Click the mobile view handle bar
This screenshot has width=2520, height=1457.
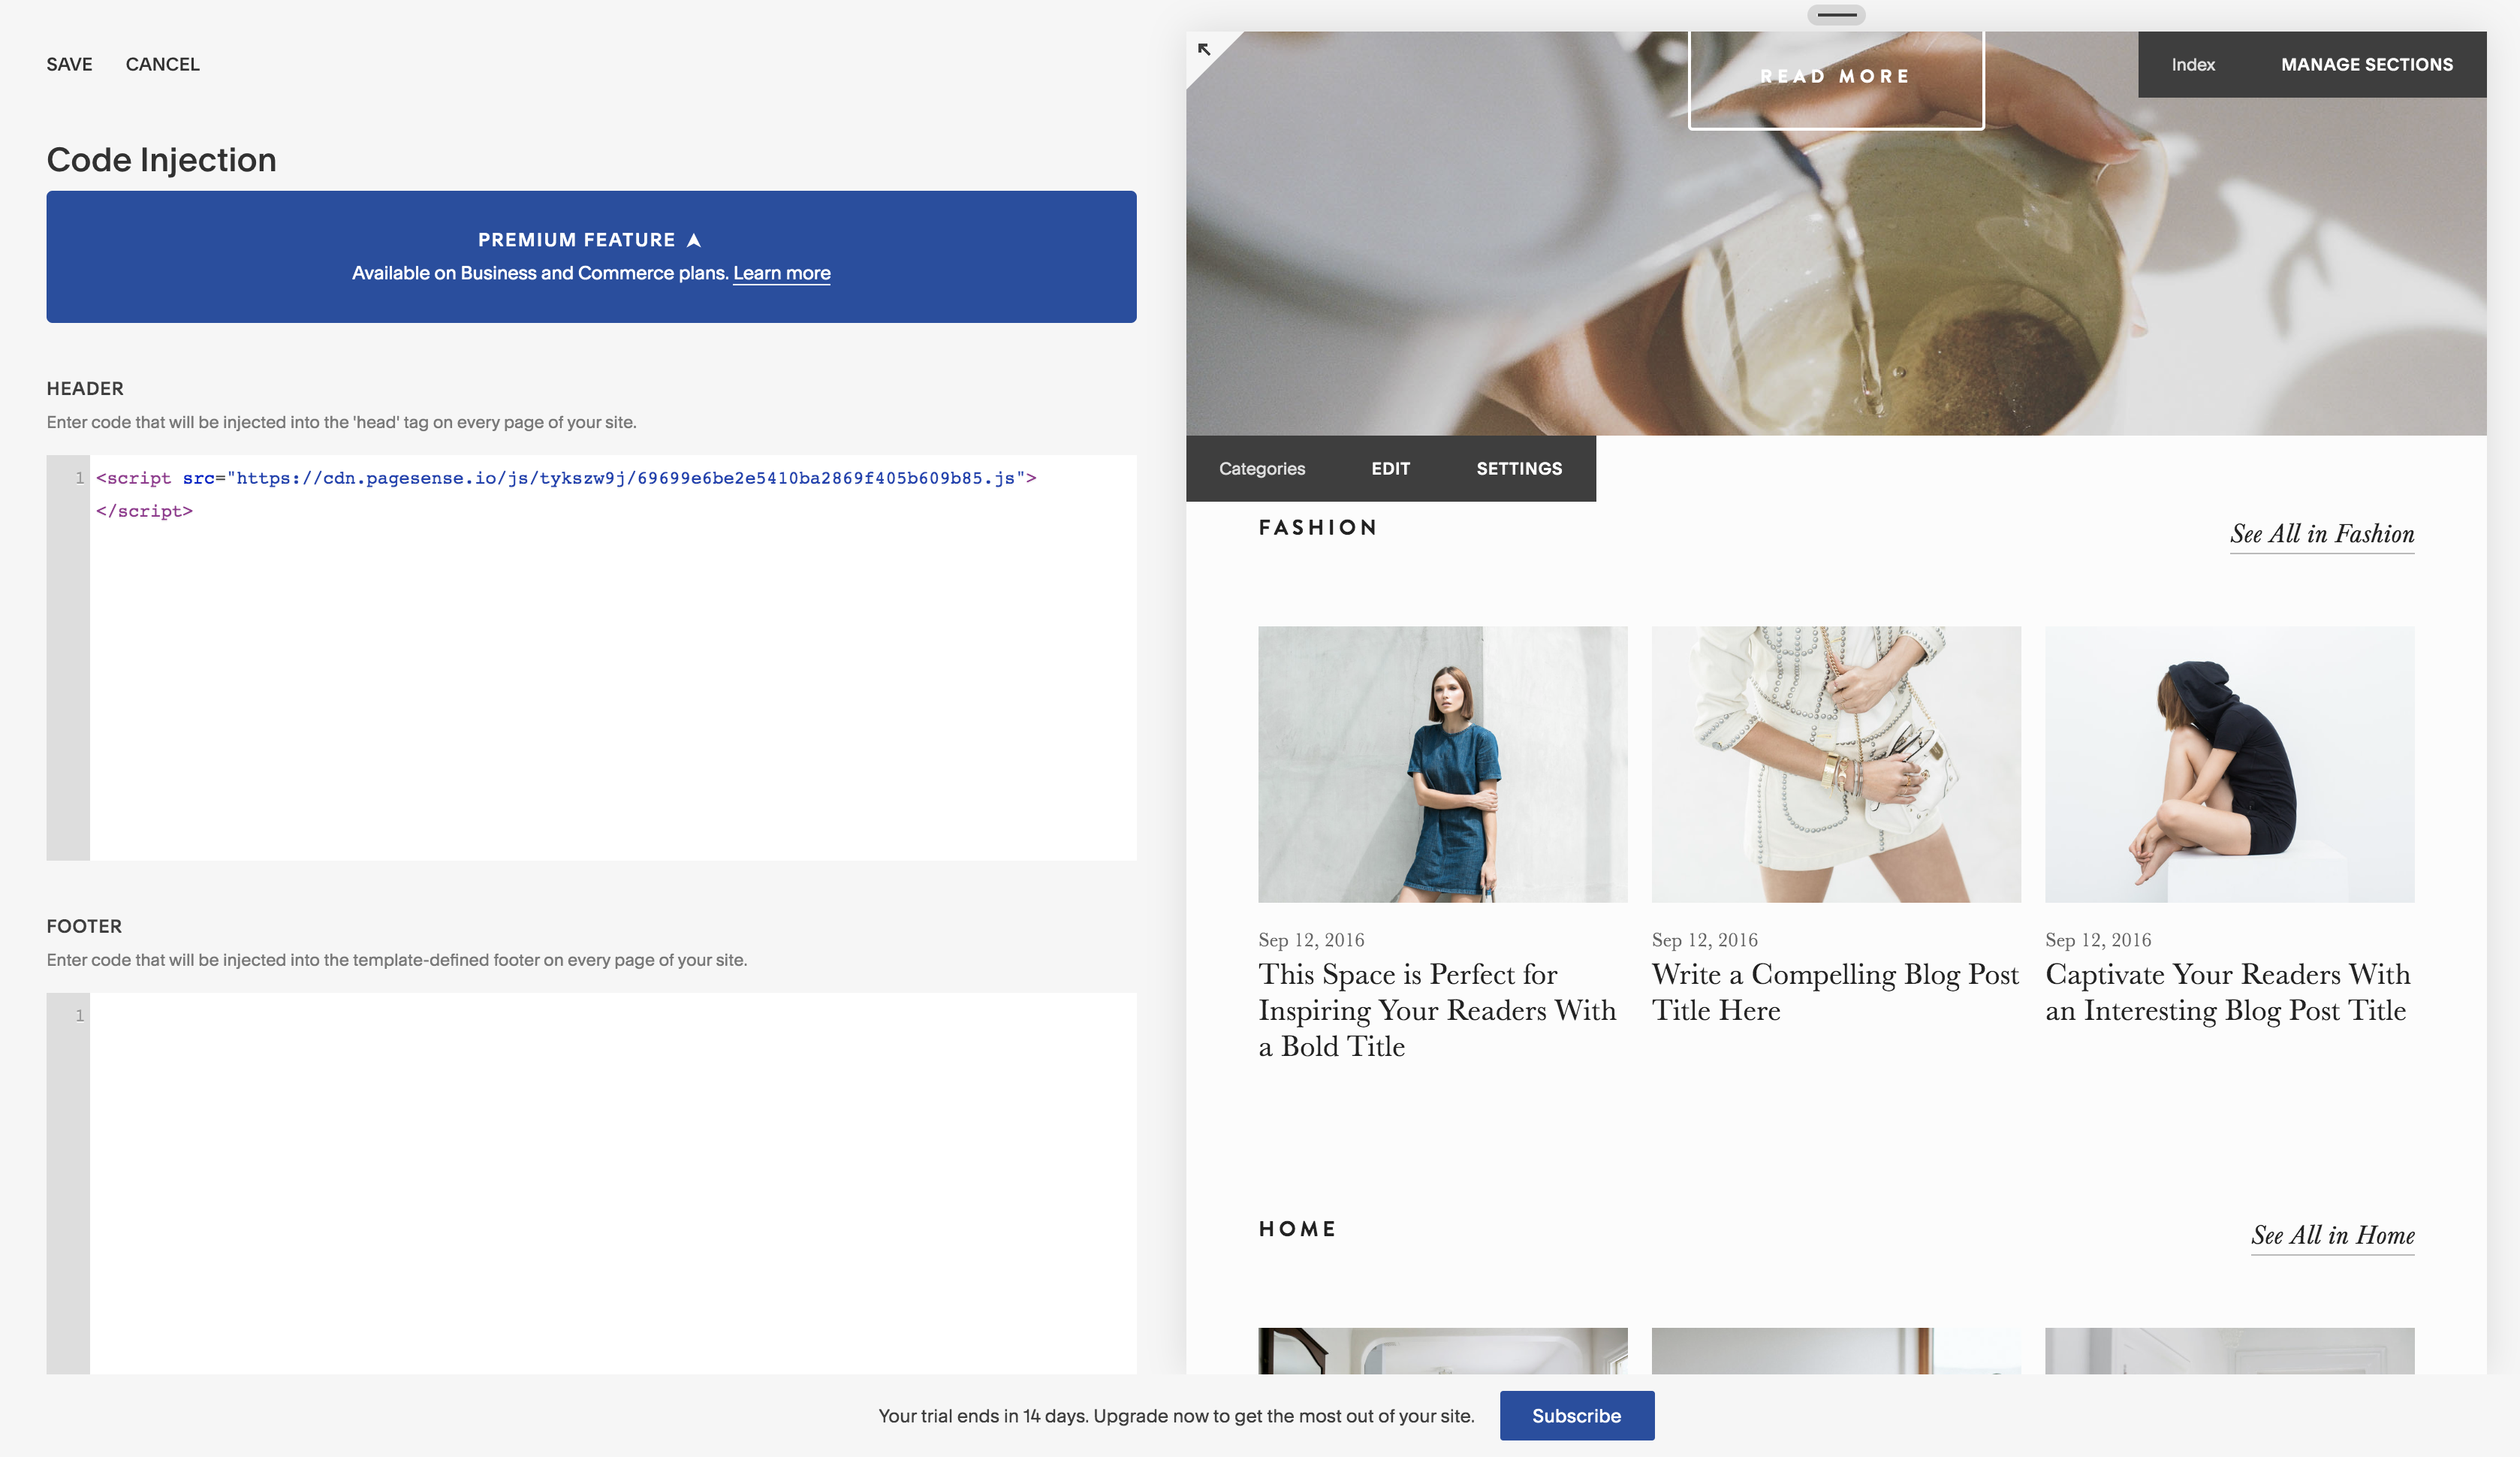[x=1836, y=15]
